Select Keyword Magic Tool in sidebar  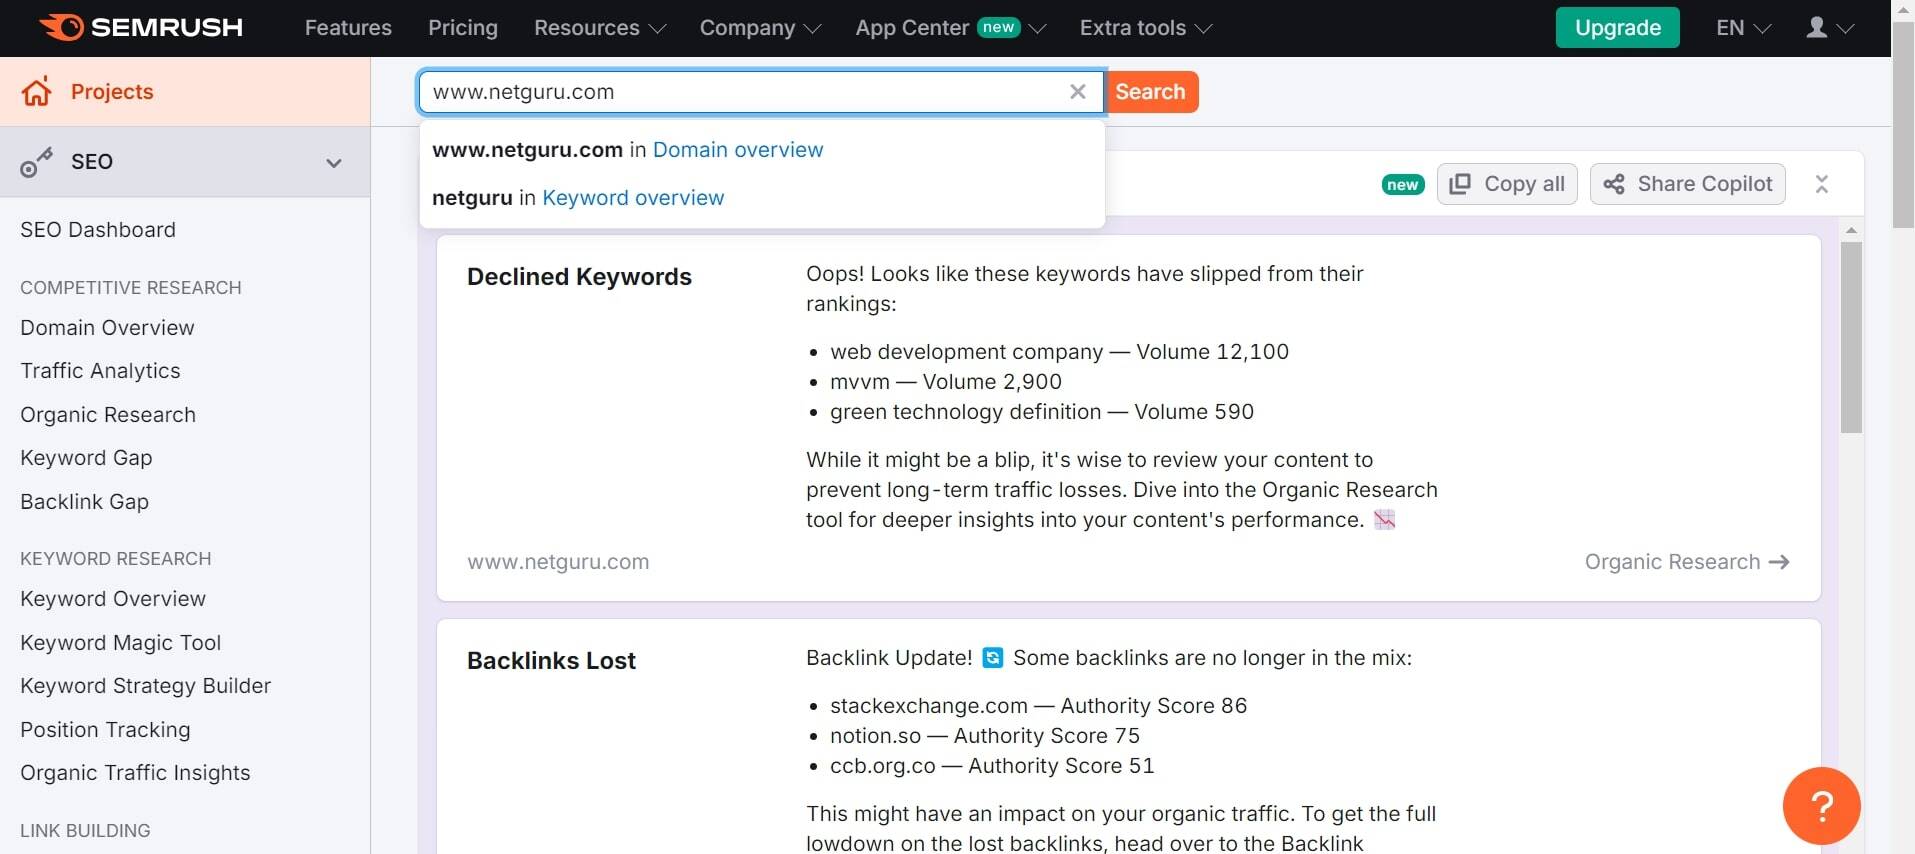120,643
